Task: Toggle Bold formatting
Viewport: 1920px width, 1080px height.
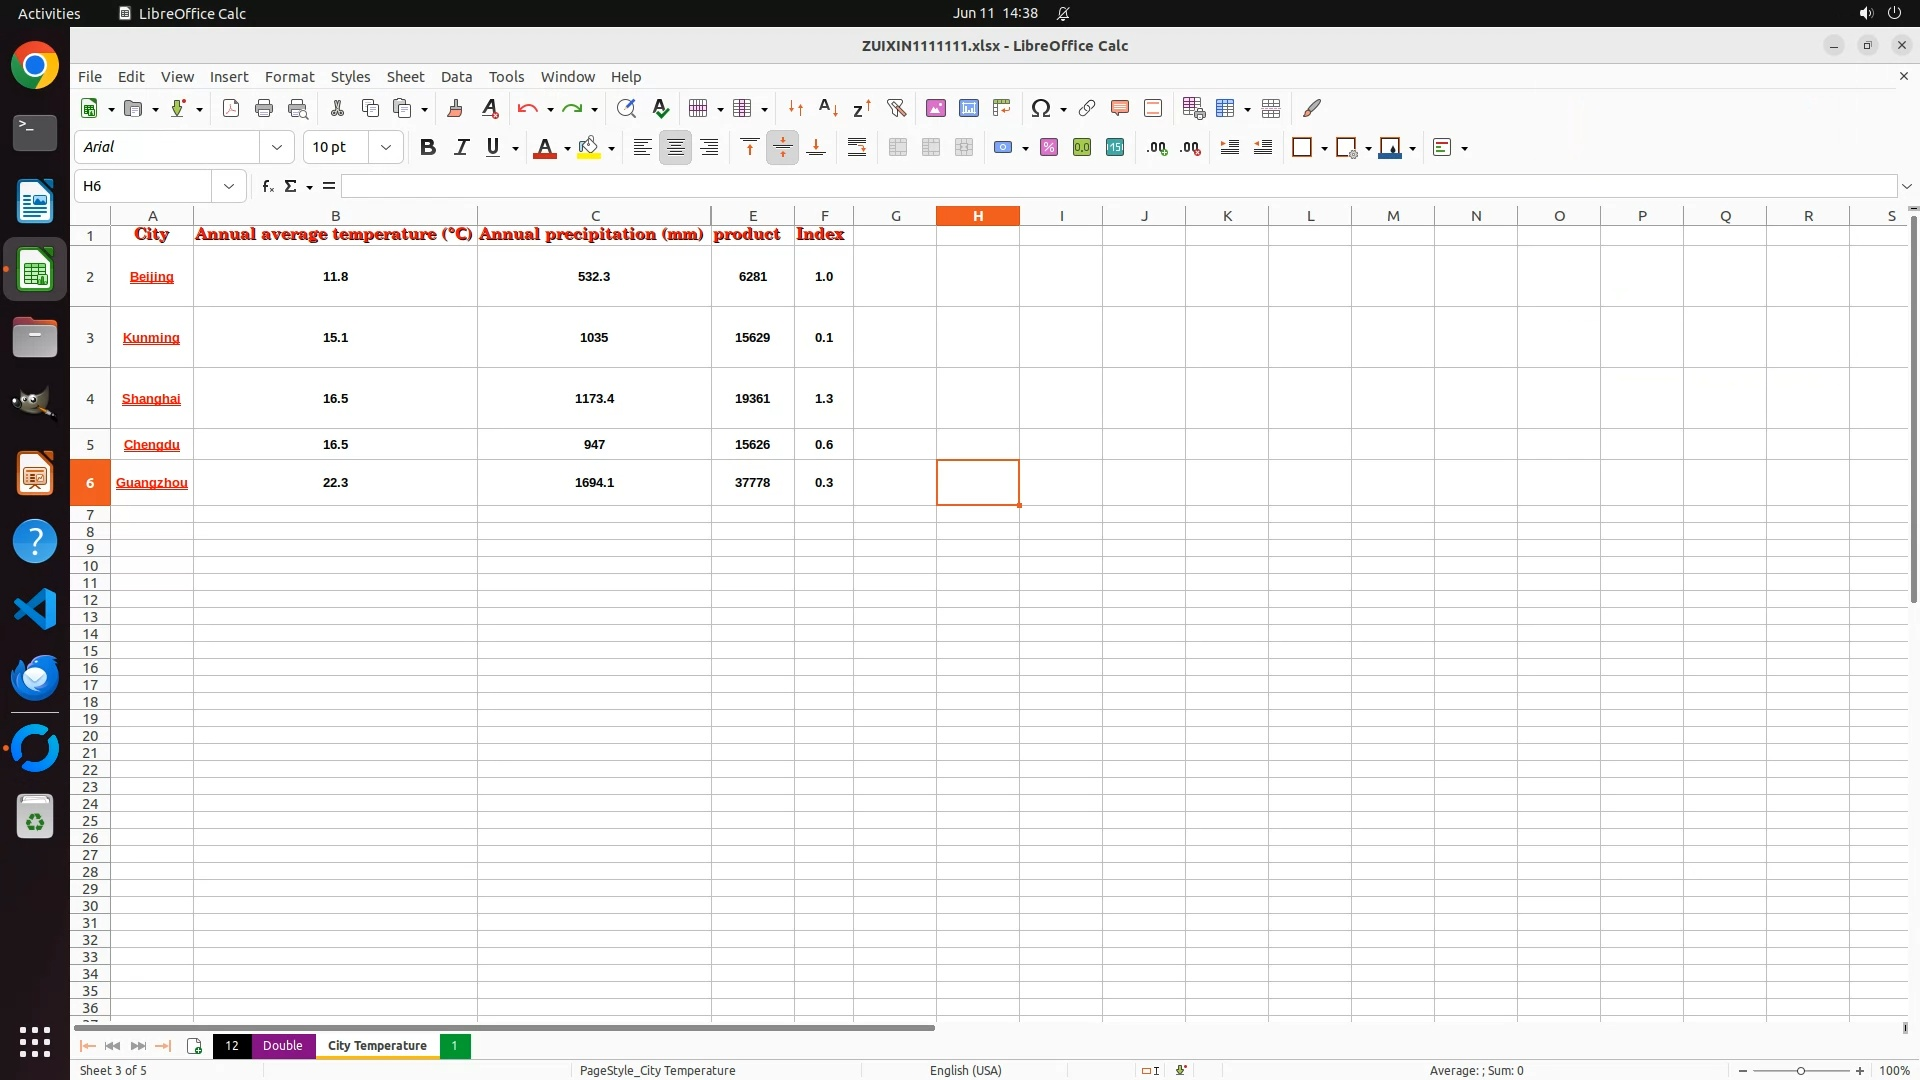Action: pyautogui.click(x=428, y=147)
